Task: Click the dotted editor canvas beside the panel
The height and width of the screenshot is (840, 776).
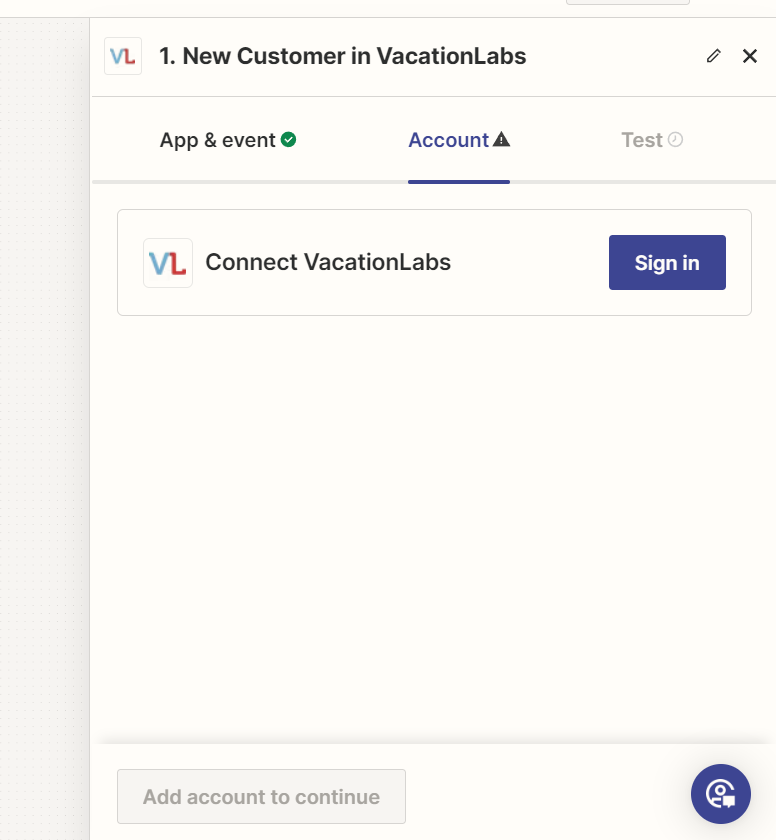Action: 45,400
